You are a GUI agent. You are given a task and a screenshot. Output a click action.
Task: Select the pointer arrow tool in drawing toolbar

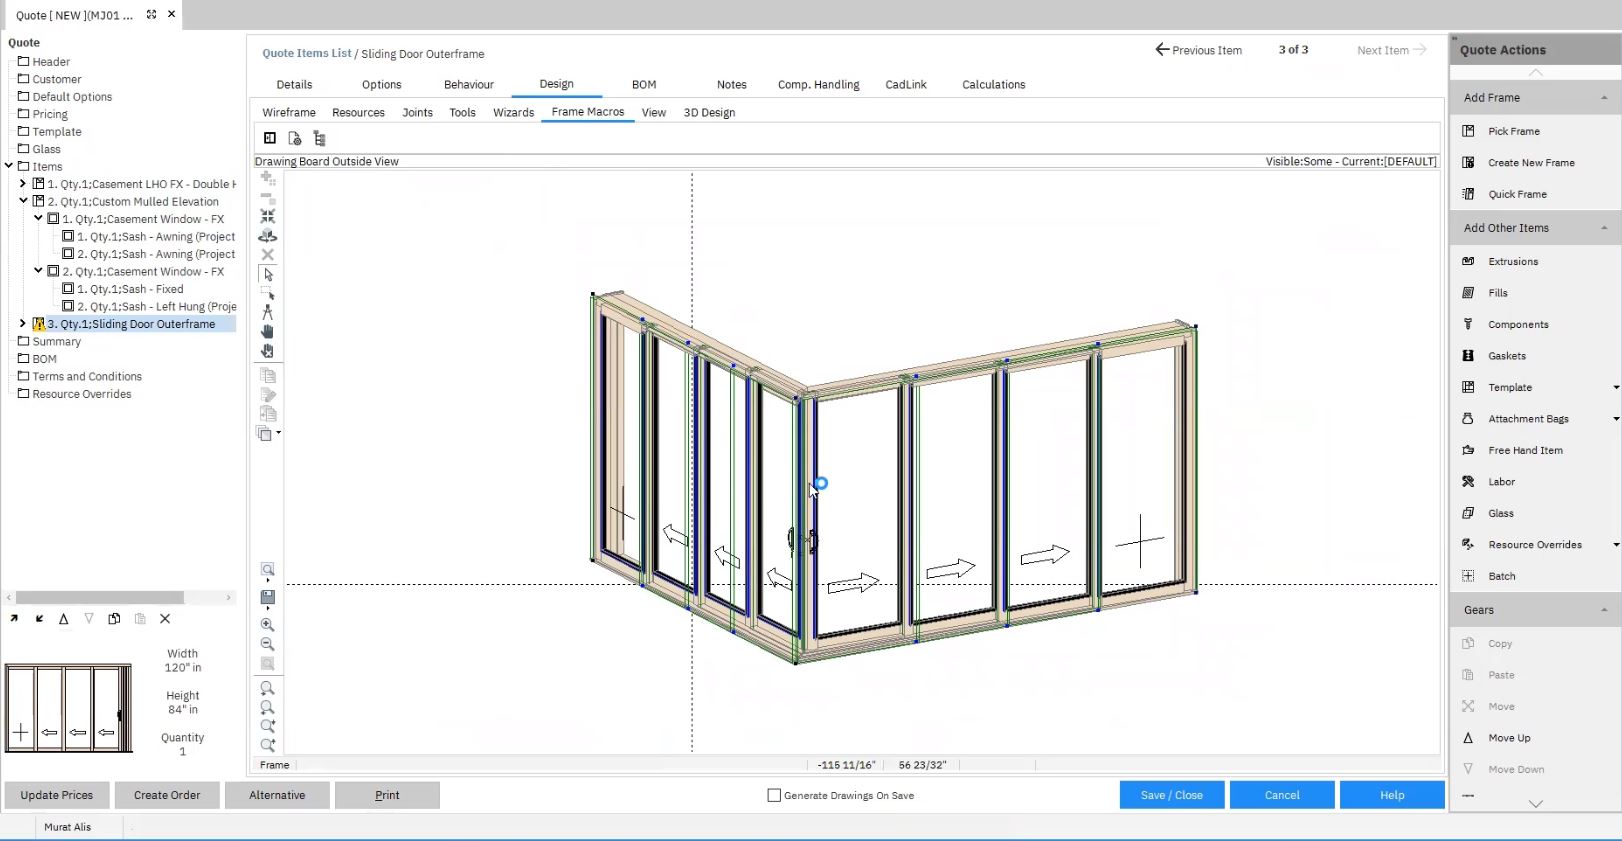267,274
